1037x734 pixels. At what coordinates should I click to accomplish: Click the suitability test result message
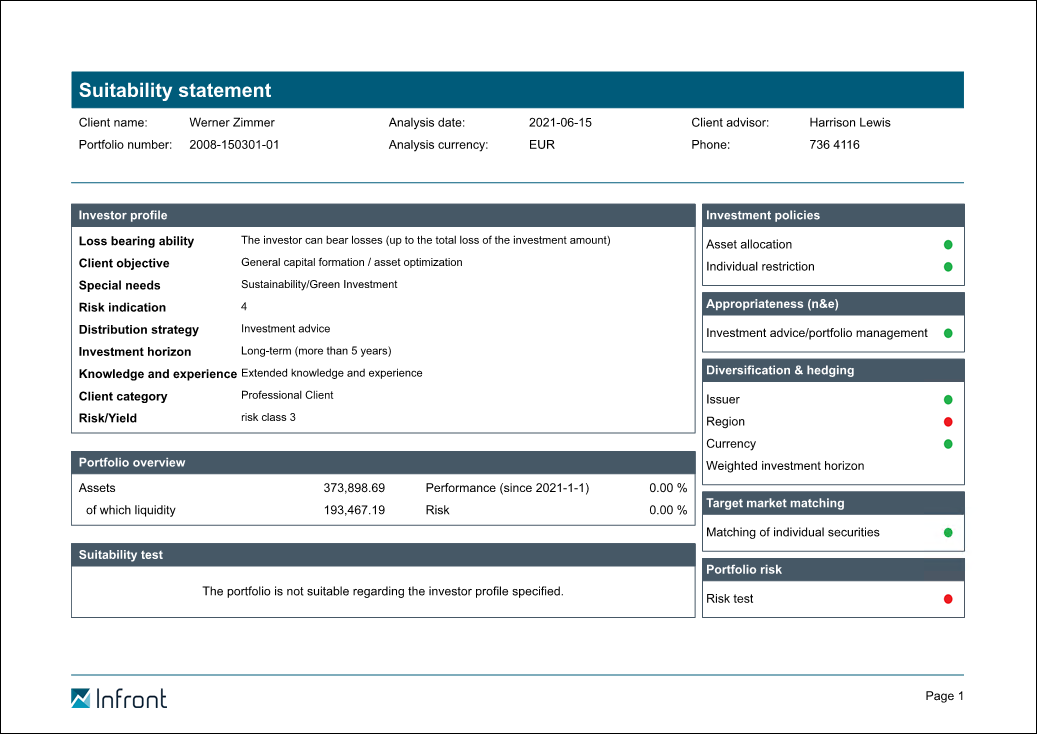[x=383, y=591]
